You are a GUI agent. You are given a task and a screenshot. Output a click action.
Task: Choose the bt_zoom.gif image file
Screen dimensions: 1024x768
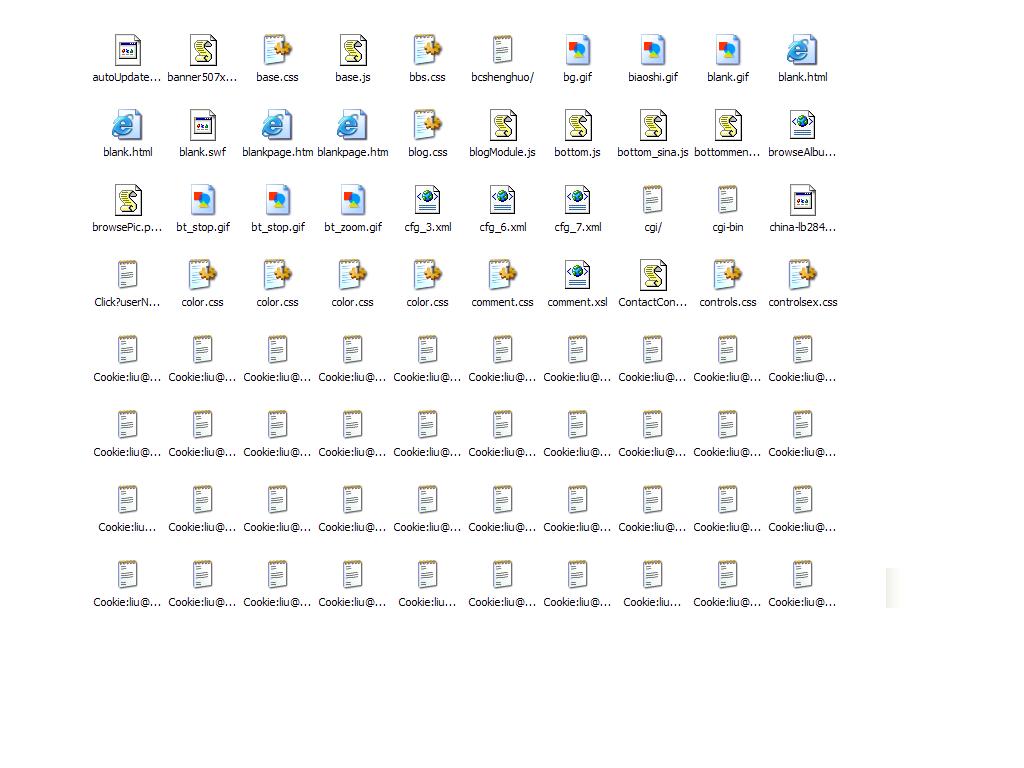tap(352, 201)
